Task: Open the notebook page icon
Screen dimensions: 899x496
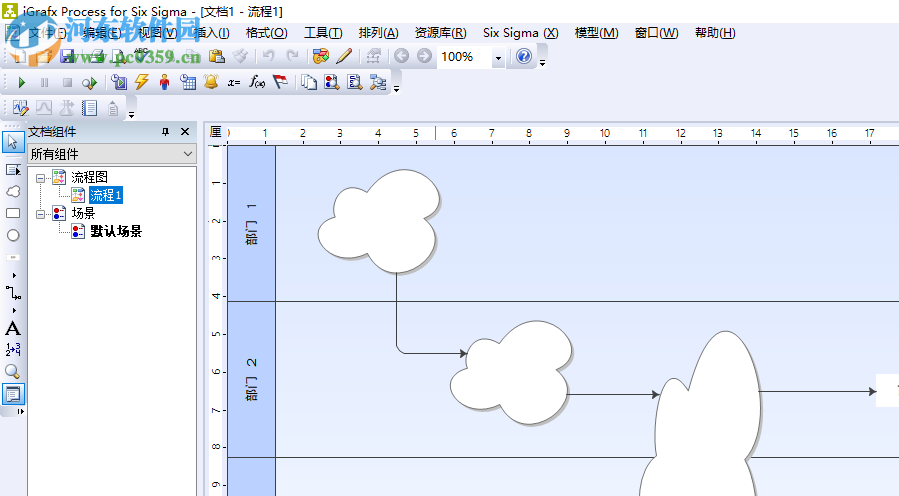Action: coord(89,108)
